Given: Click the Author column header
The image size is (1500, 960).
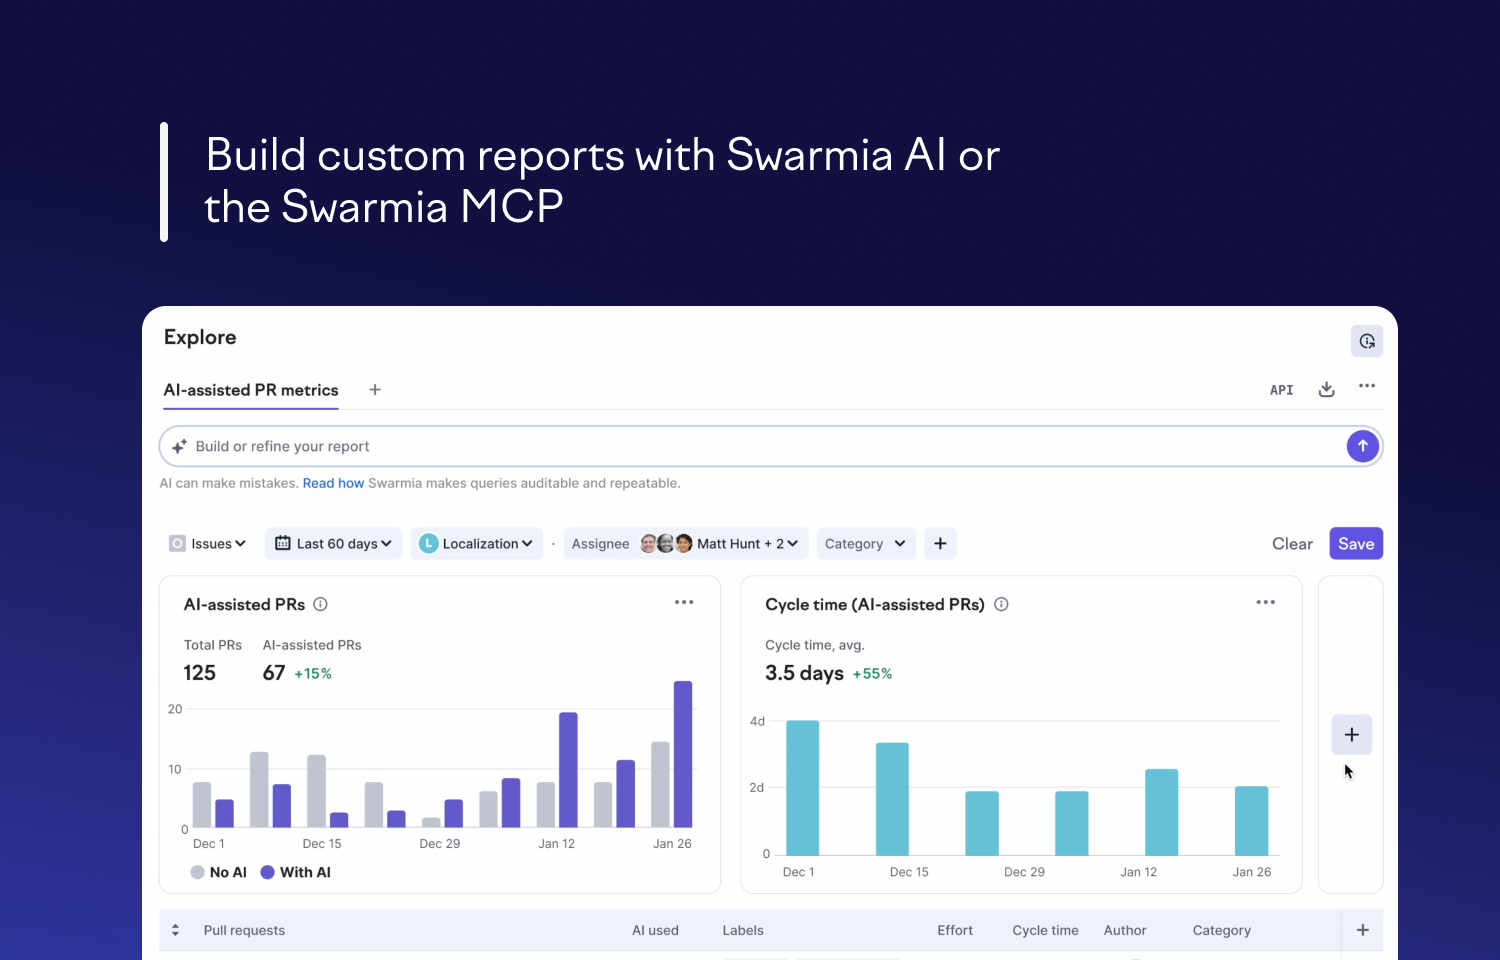Looking at the screenshot, I should click(1125, 930).
